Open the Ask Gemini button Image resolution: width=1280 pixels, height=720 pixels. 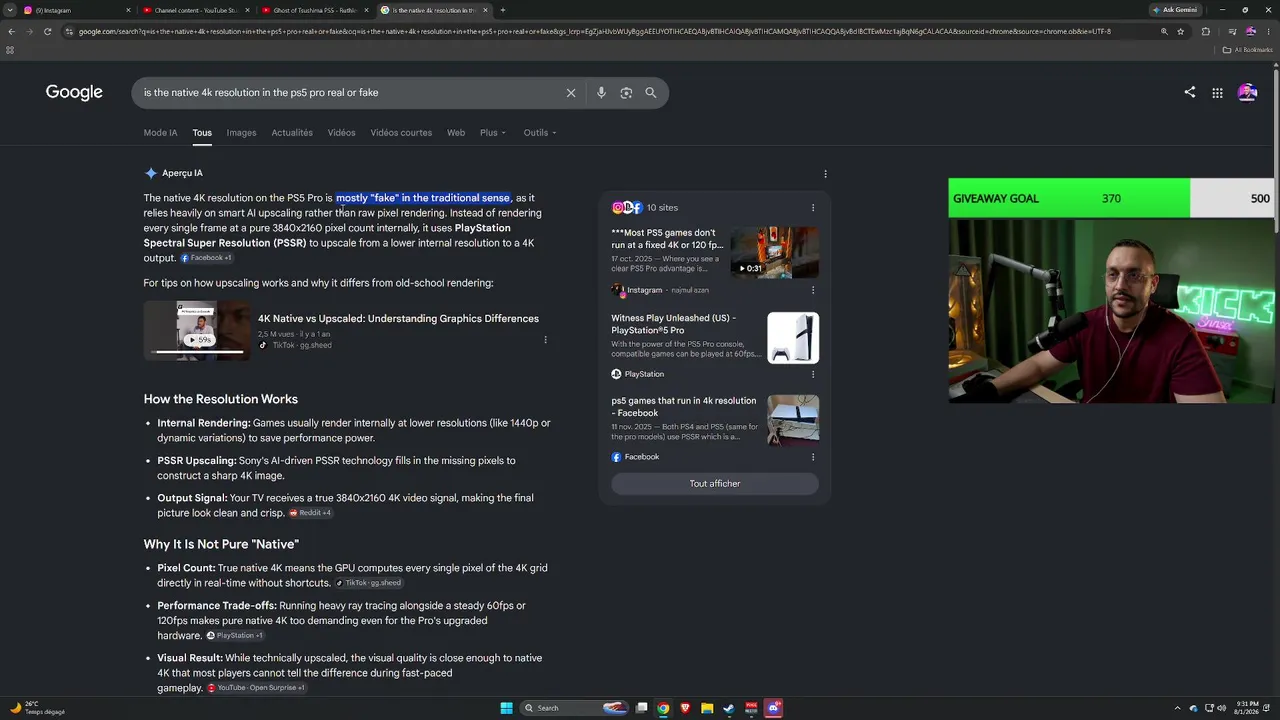1175,10
